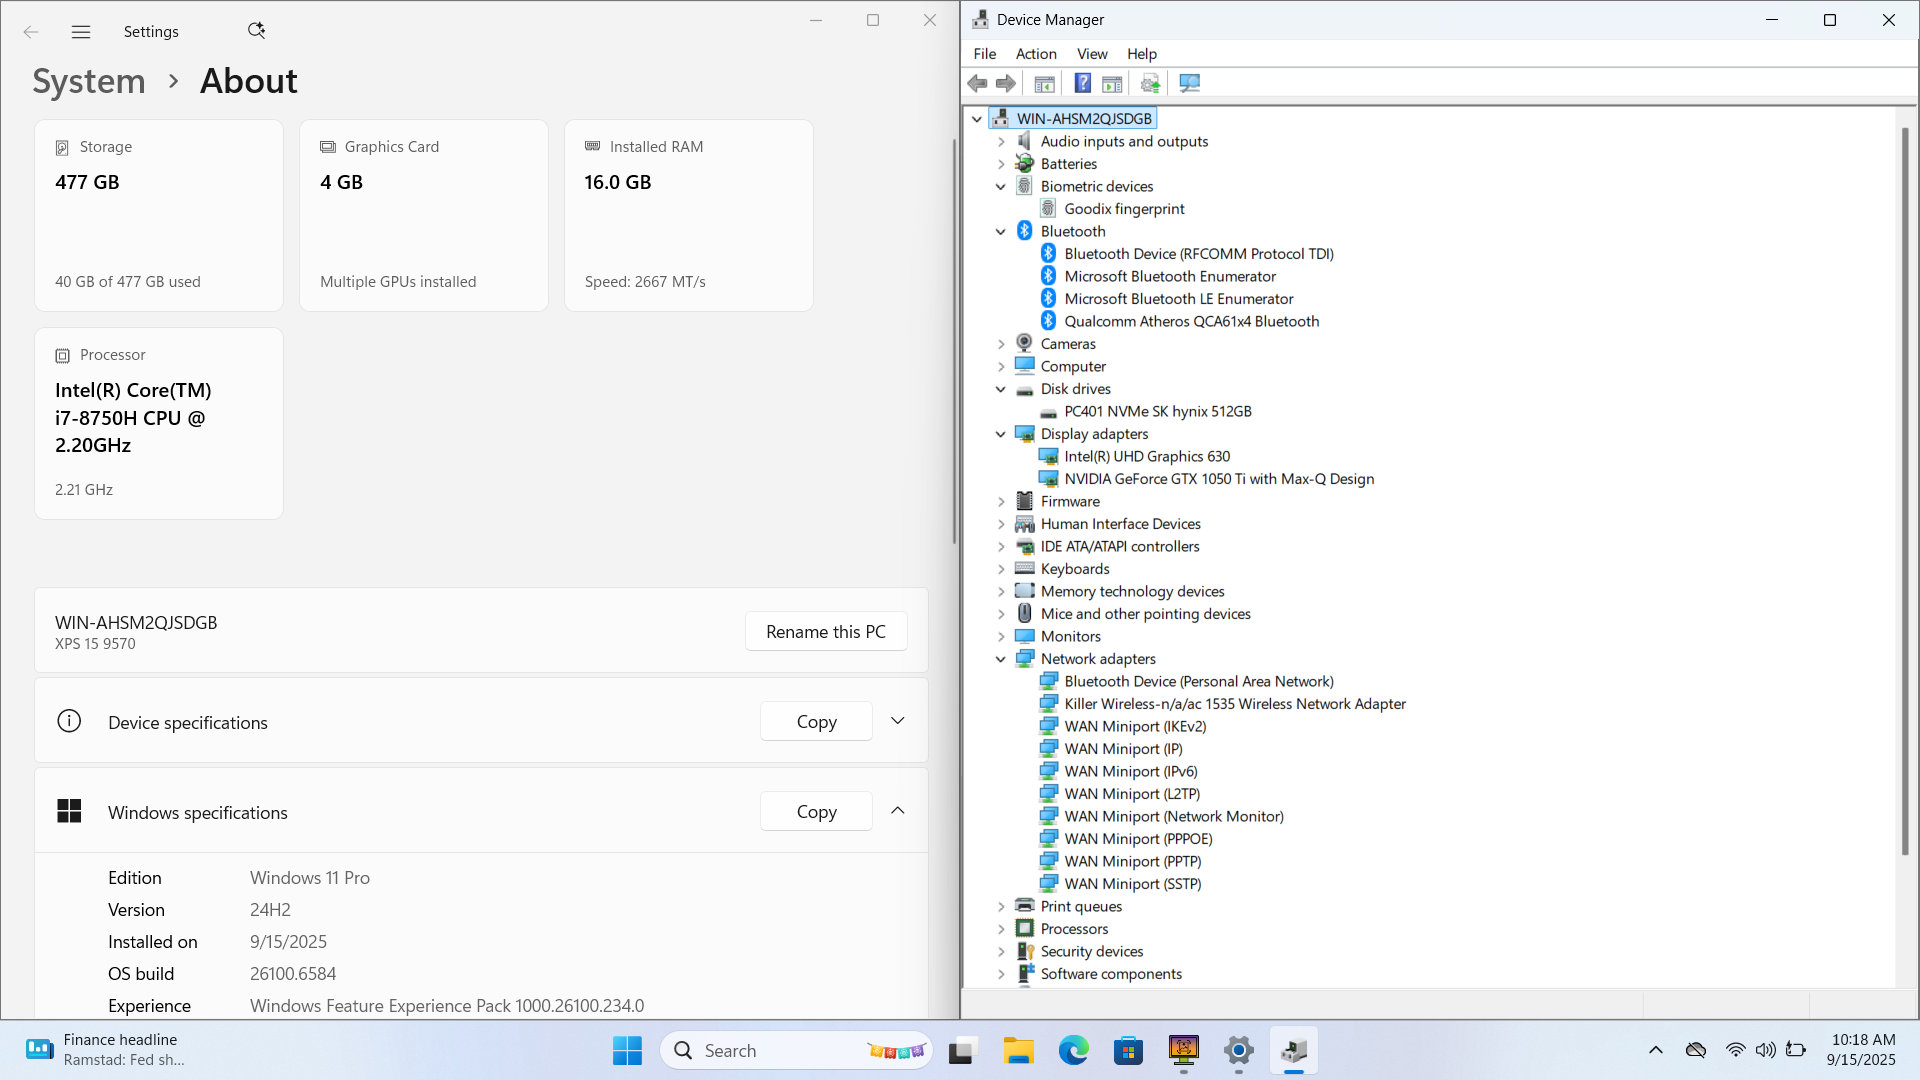Click Update device driver toolbar icon
Screen dimensions: 1920x1080
point(1150,84)
